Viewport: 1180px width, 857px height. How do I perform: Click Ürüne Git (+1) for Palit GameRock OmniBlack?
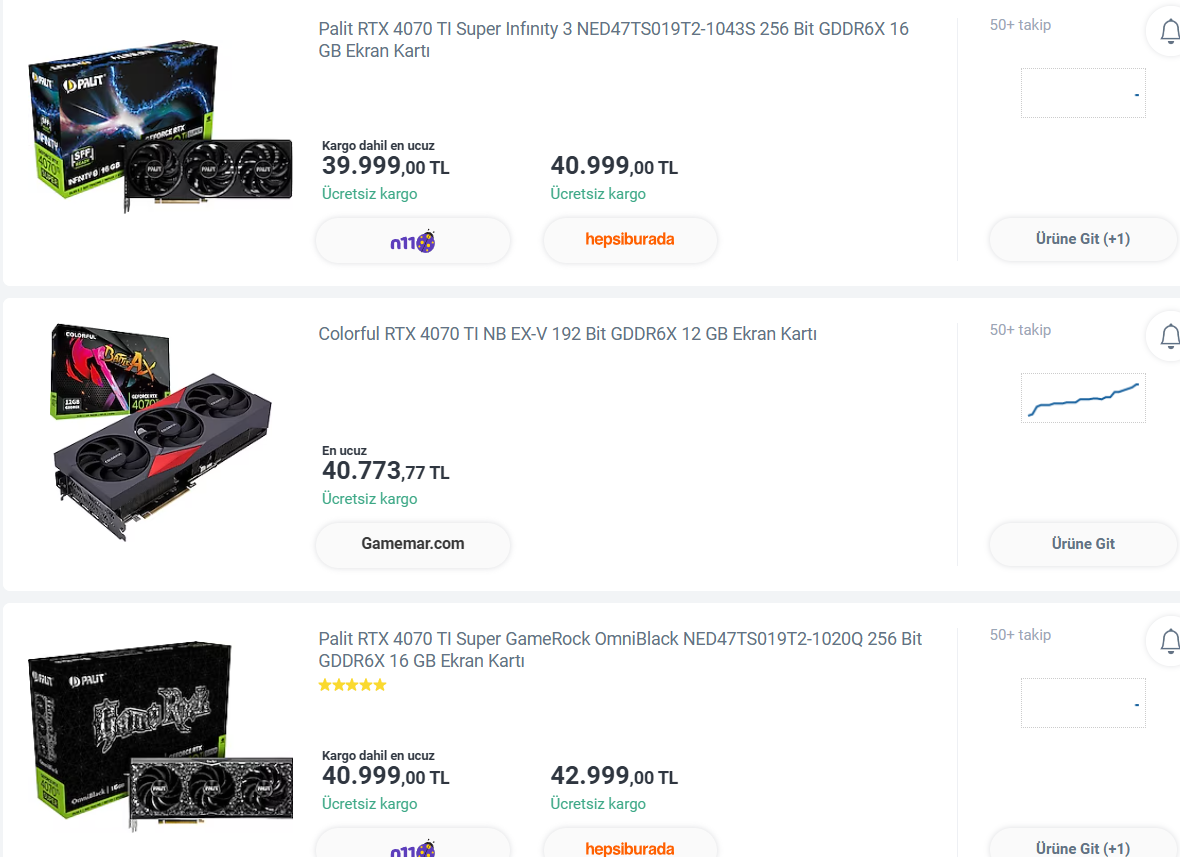(x=1083, y=845)
